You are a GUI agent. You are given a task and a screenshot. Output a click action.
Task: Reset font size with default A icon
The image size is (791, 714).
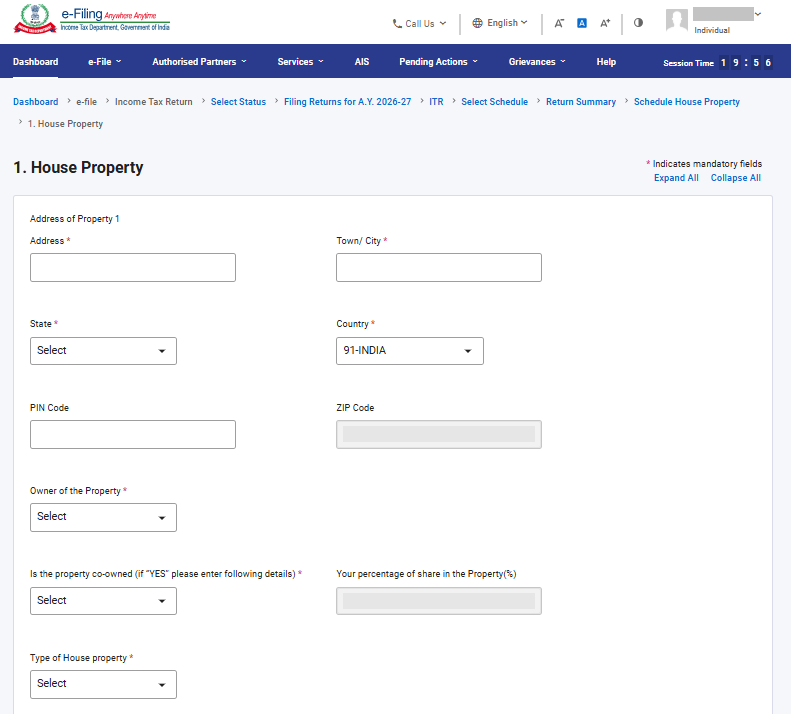pyautogui.click(x=582, y=23)
